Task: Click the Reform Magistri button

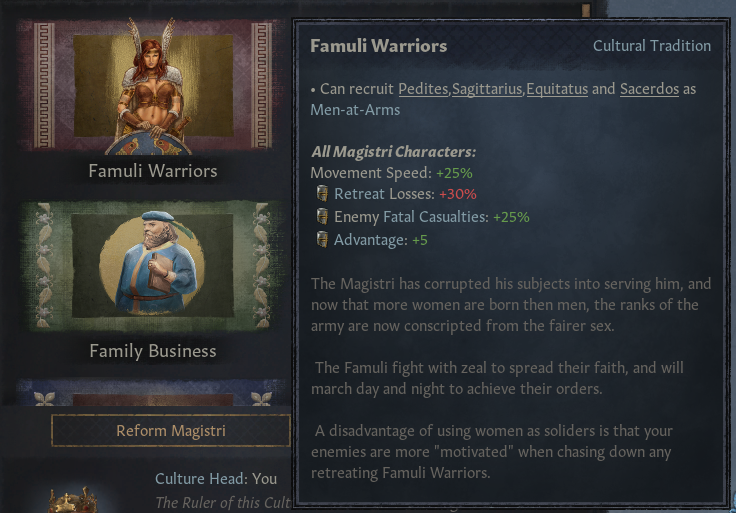Action: [171, 430]
